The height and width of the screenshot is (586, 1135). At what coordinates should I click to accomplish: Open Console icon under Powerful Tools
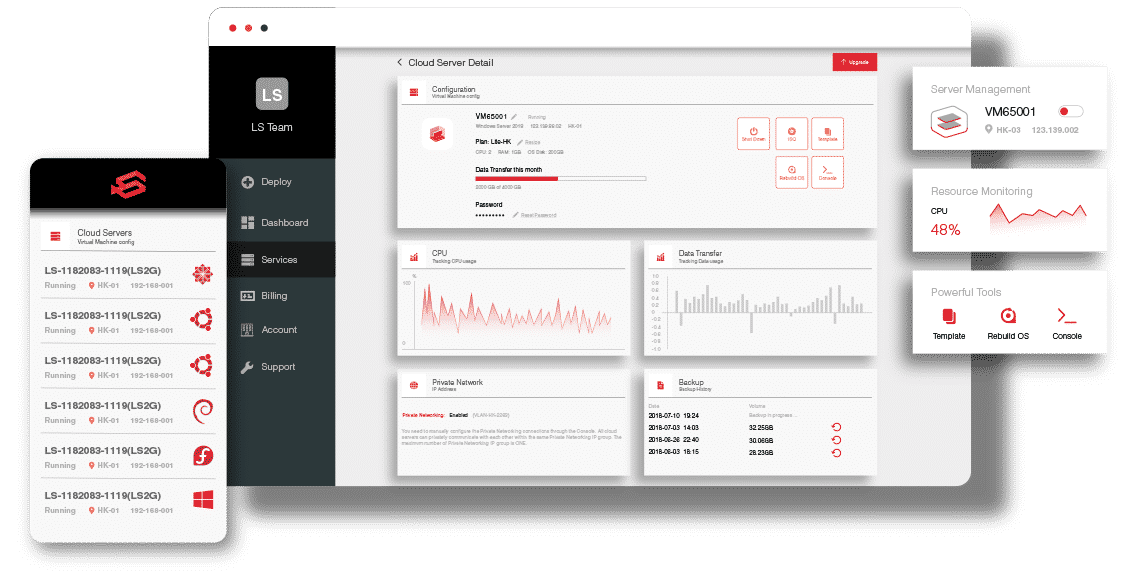[1066, 316]
